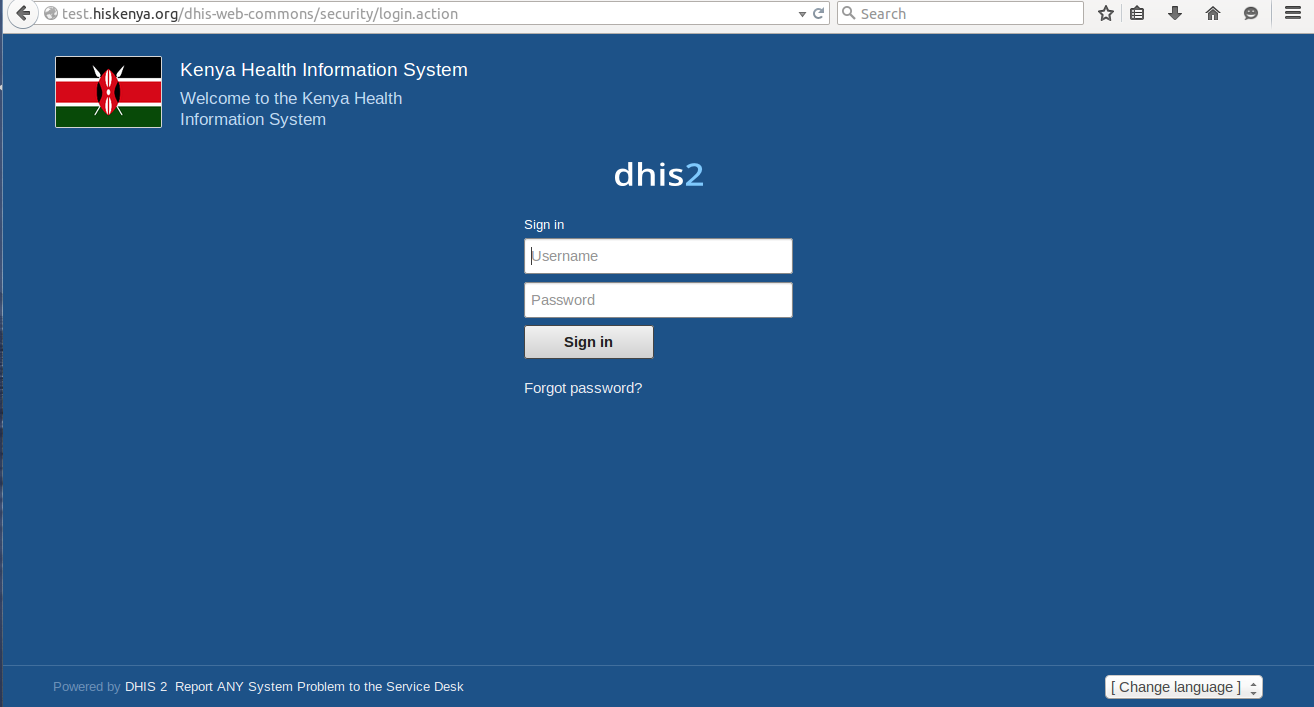The image size is (1314, 707).
Task: Click the Kenya flag image
Action: click(108, 92)
